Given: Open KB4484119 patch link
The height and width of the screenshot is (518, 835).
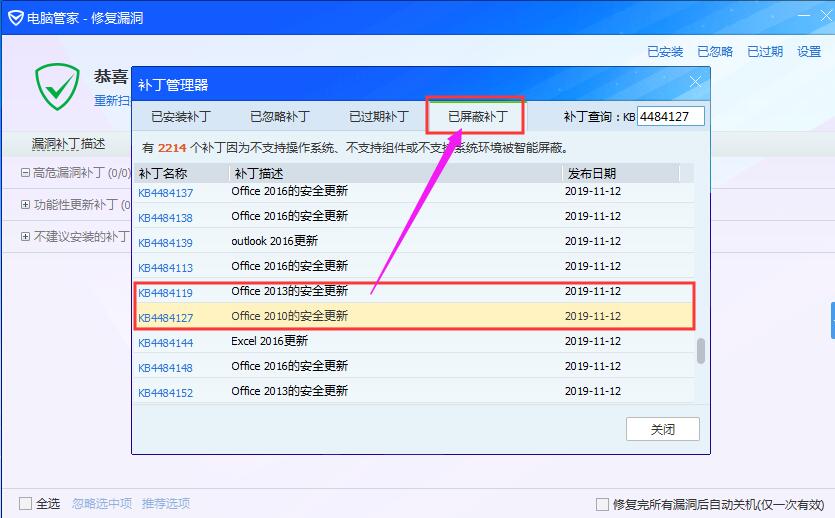Looking at the screenshot, I should click(166, 293).
